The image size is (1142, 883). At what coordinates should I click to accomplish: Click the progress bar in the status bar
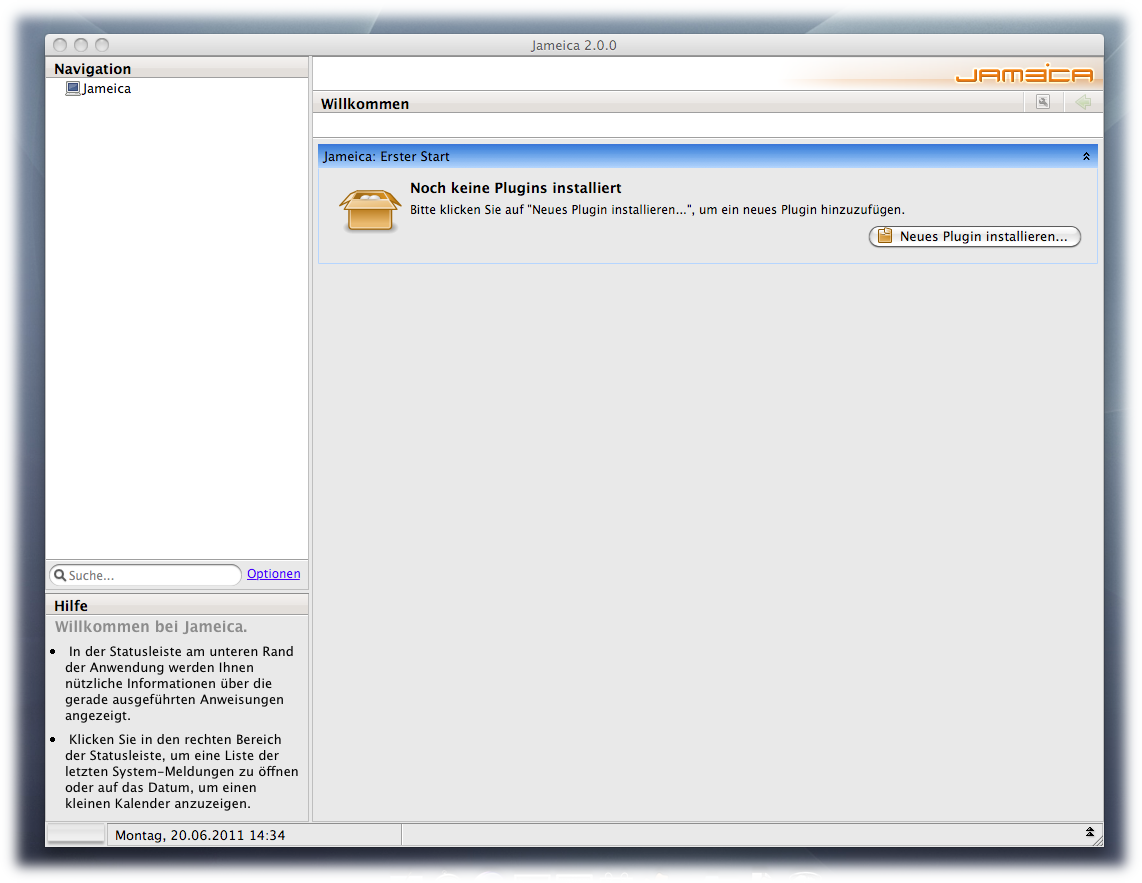coord(76,834)
